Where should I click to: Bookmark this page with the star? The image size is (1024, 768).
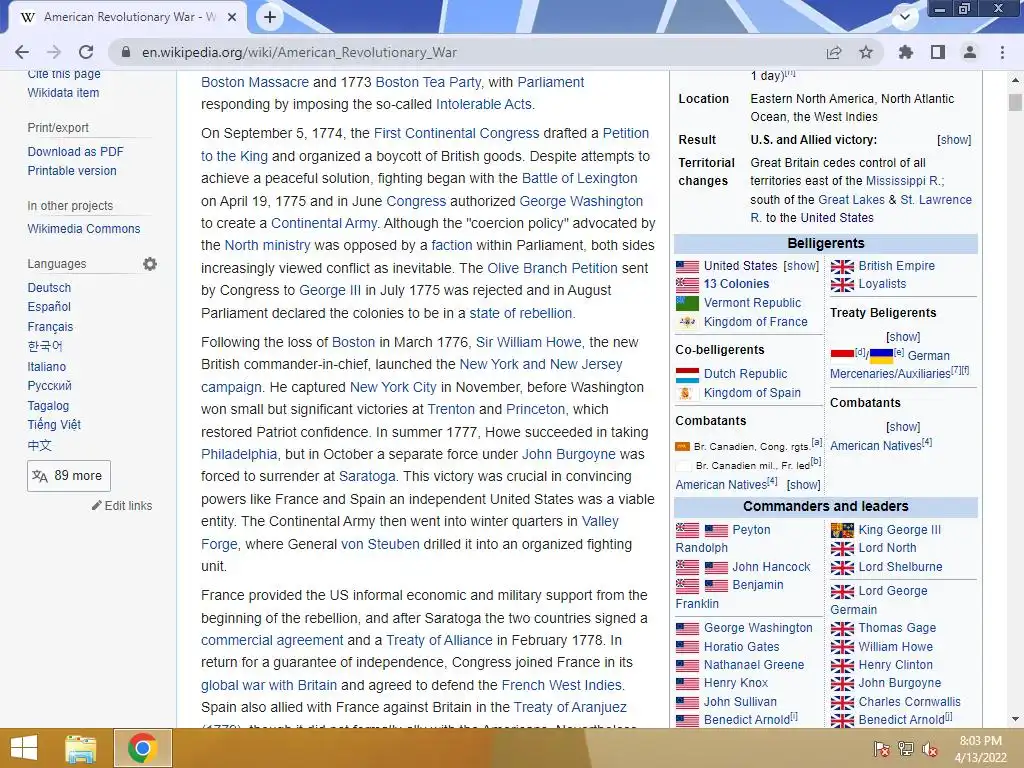coord(866,52)
